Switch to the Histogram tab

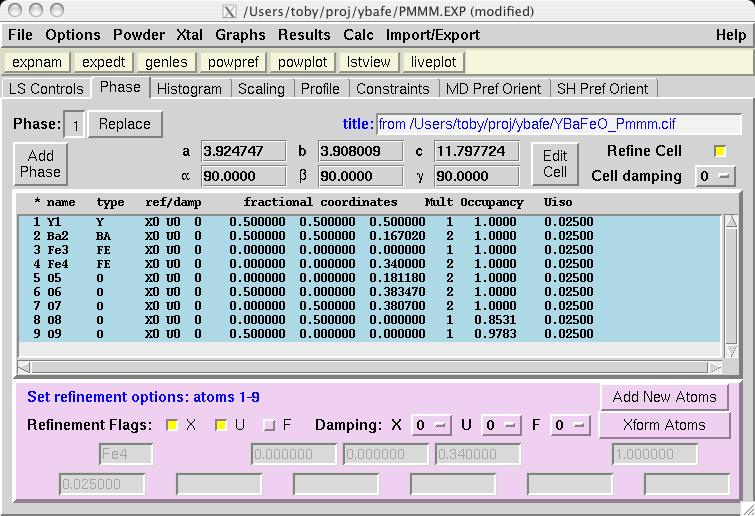pos(189,89)
